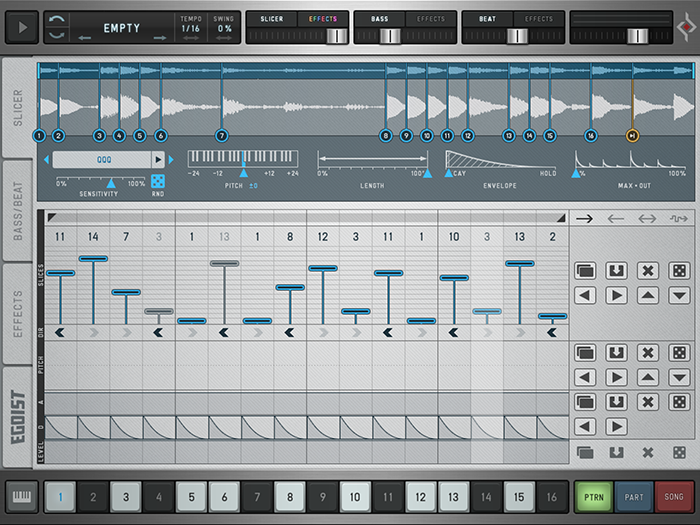Toggle pattern slot 7

coord(257,496)
